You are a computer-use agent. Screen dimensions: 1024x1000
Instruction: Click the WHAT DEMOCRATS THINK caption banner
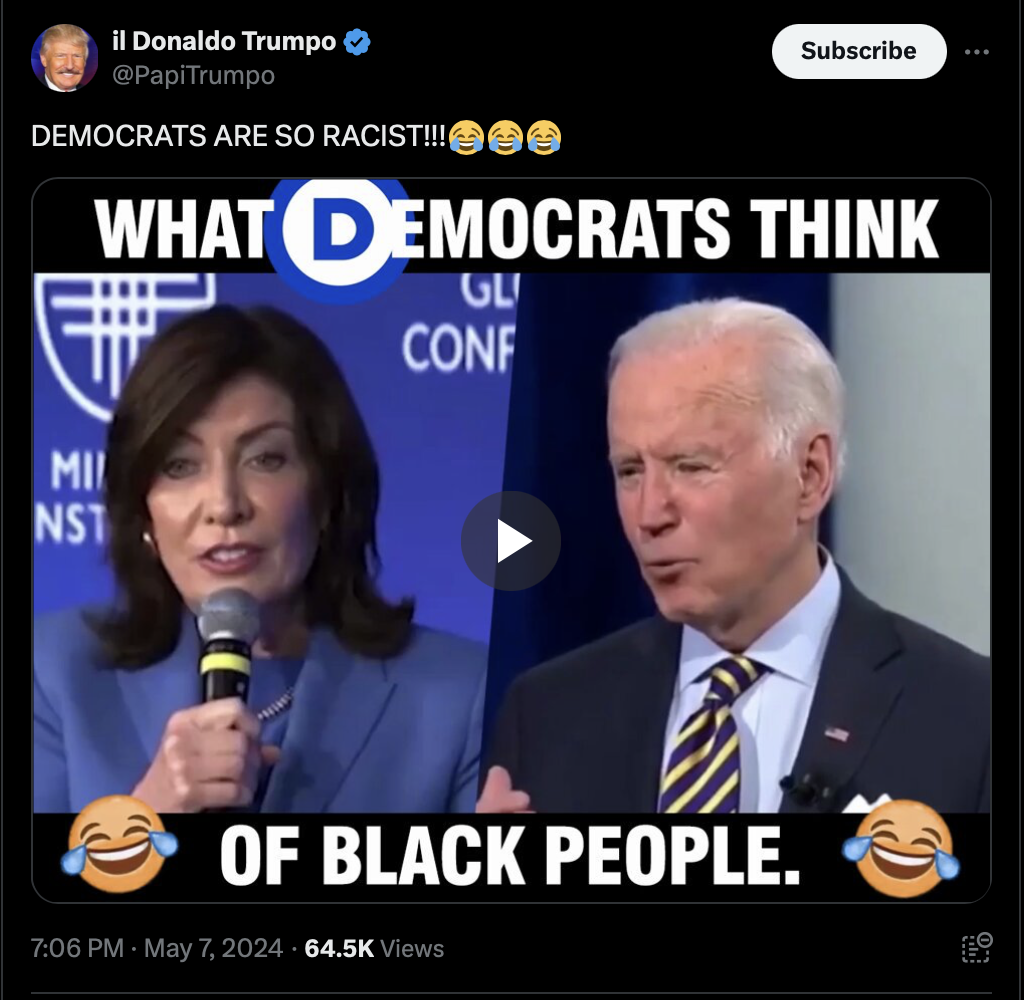[x=516, y=228]
